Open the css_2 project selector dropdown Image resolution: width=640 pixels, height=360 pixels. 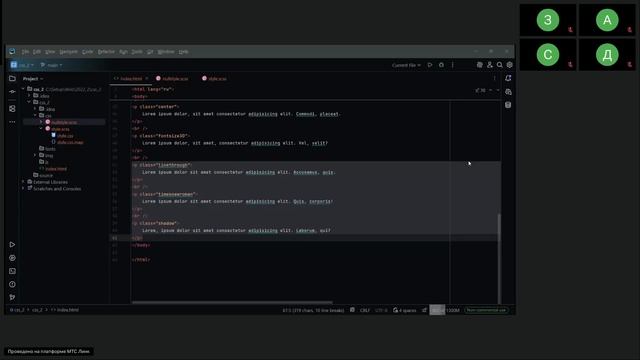pyautogui.click(x=22, y=65)
